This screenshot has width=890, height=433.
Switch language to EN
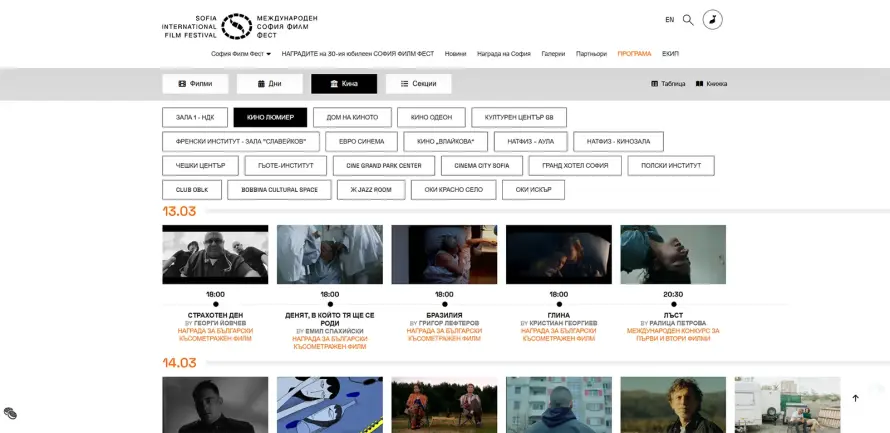point(670,20)
